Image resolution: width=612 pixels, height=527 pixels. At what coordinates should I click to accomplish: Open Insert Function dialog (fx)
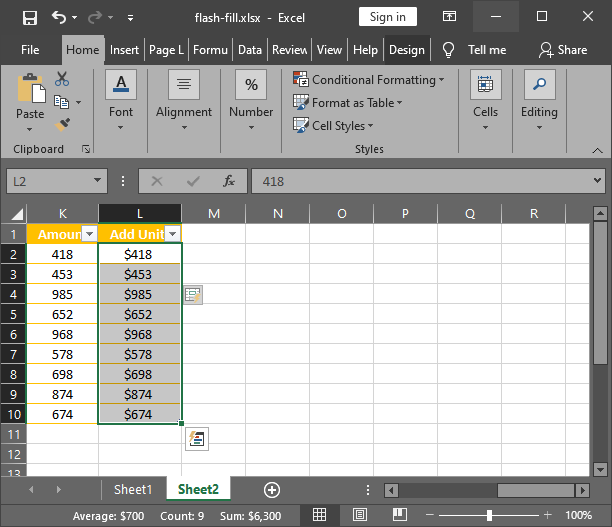coord(229,181)
